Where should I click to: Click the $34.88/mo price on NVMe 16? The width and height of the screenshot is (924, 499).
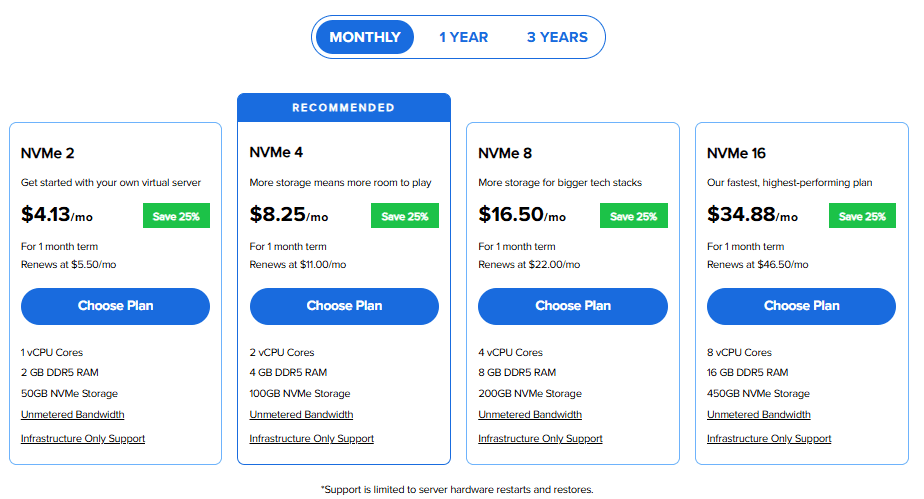pos(752,215)
